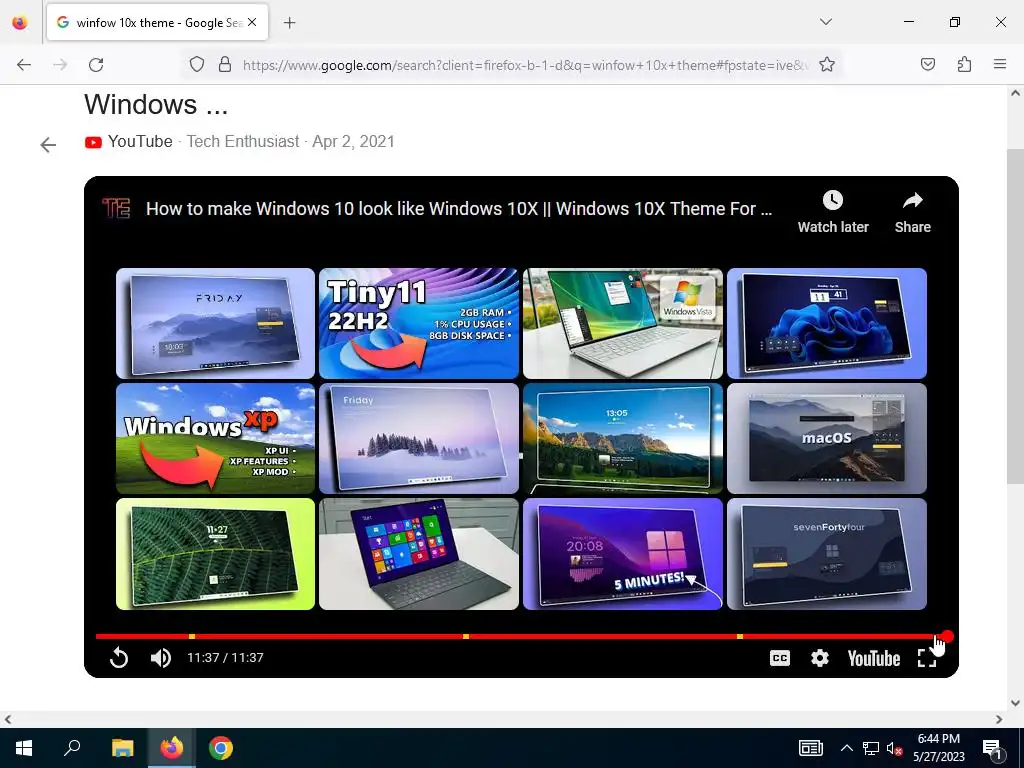The height and width of the screenshot is (768, 1024).
Task: Open a new tab with plus button
Action: pos(290,23)
